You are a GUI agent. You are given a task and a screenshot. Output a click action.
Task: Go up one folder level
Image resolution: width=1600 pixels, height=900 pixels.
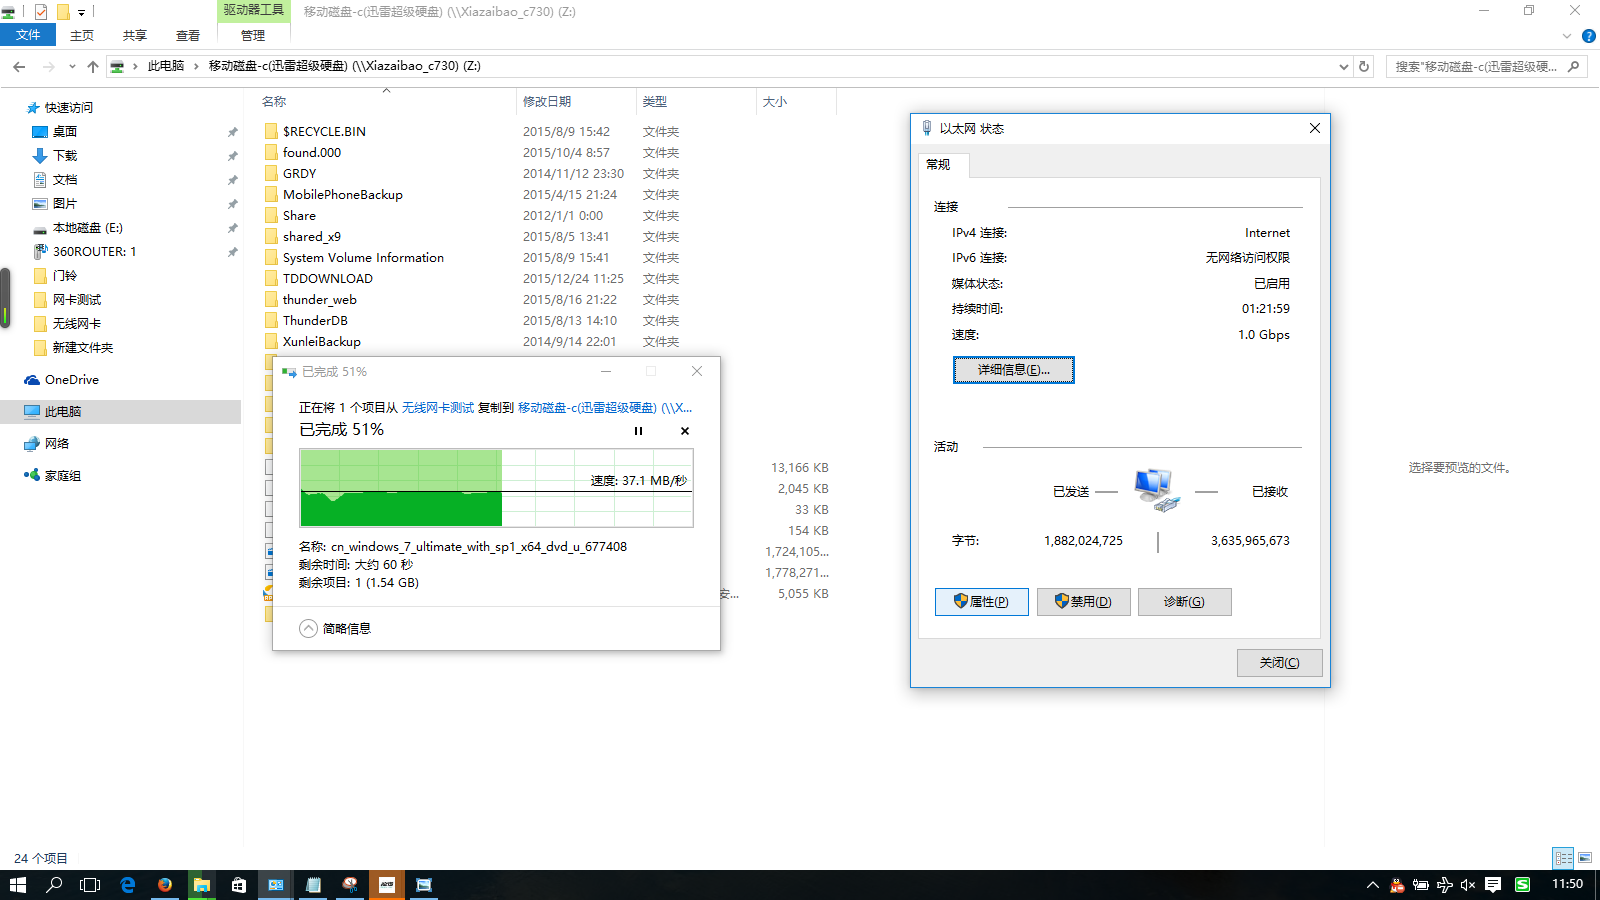tap(93, 66)
